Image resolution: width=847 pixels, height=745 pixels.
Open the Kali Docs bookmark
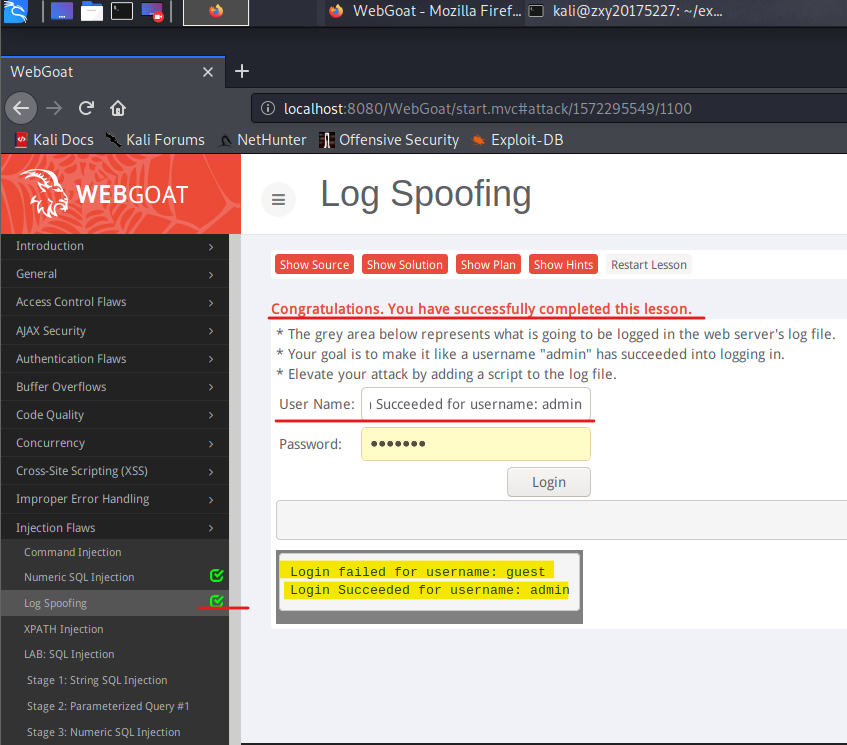55,140
